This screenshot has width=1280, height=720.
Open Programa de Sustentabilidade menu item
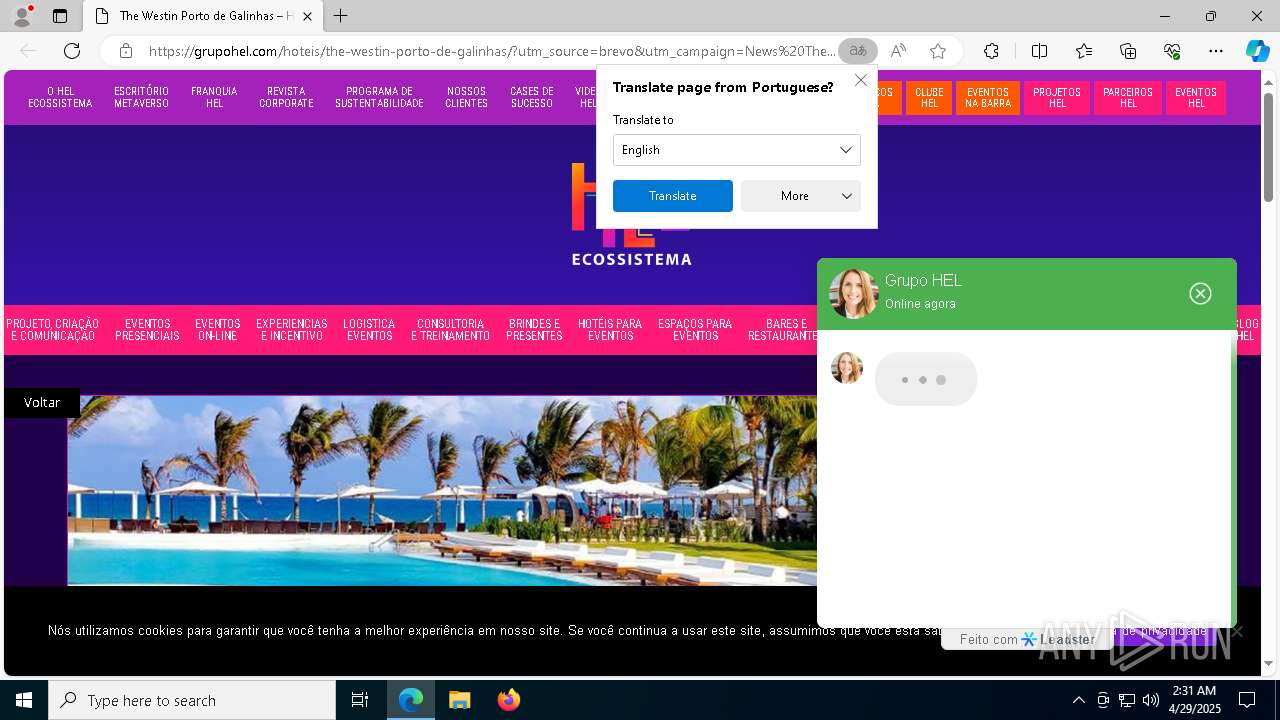pyautogui.click(x=379, y=98)
